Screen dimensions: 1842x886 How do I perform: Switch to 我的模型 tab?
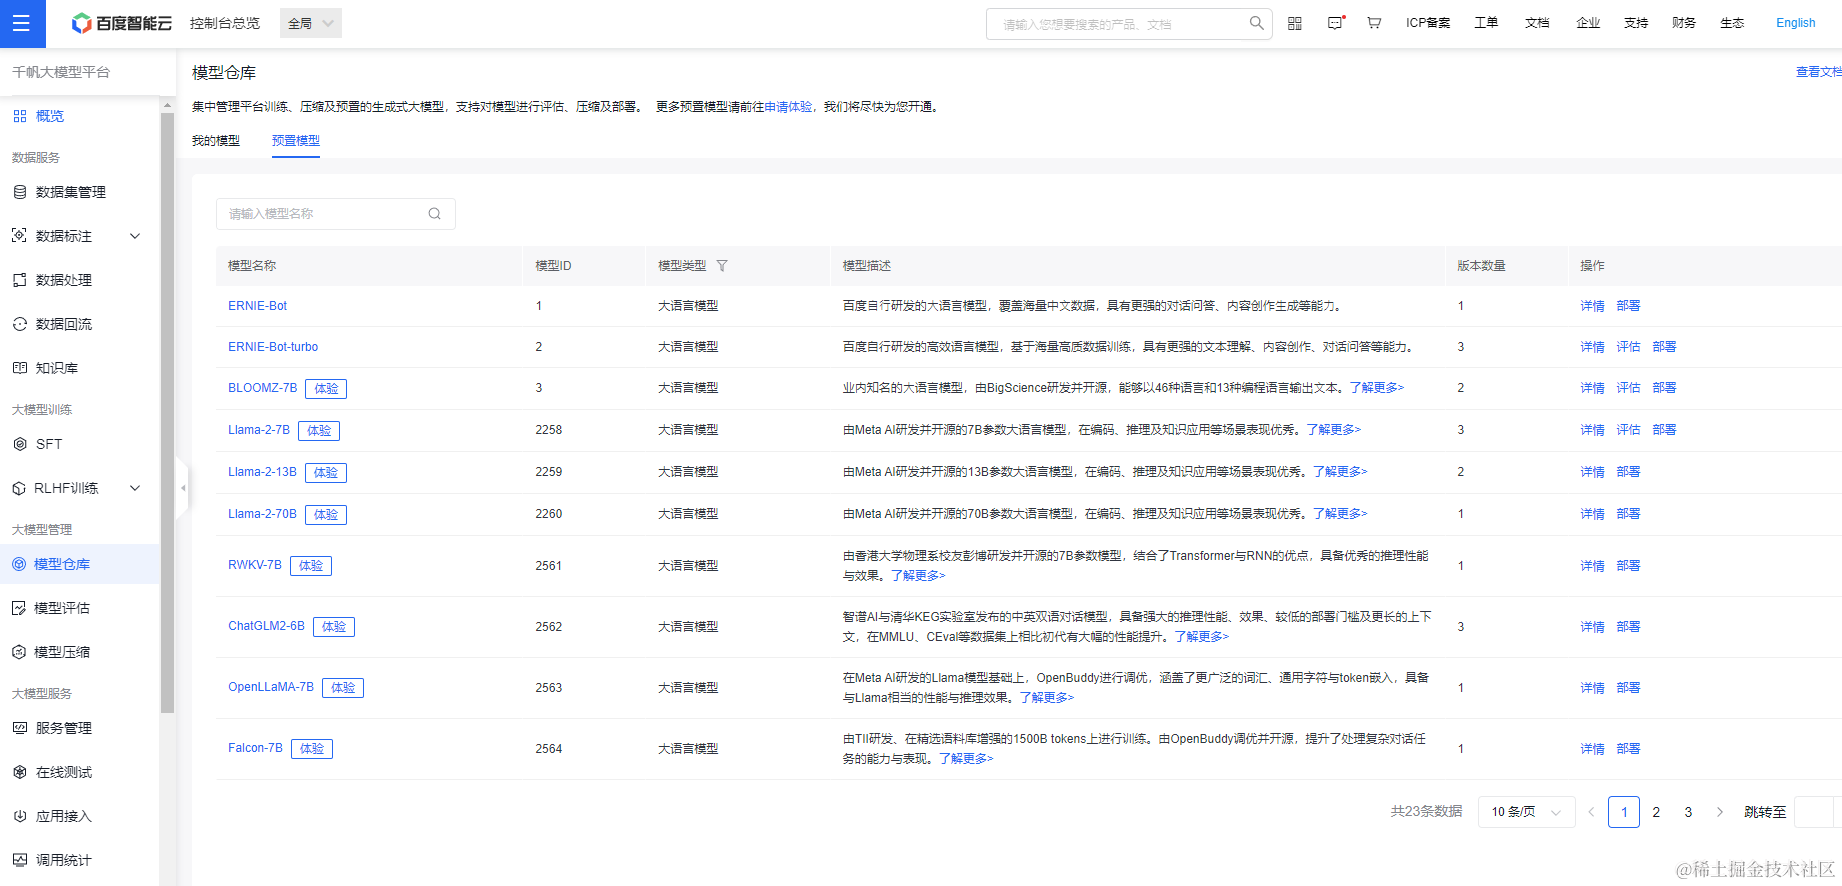click(x=216, y=141)
